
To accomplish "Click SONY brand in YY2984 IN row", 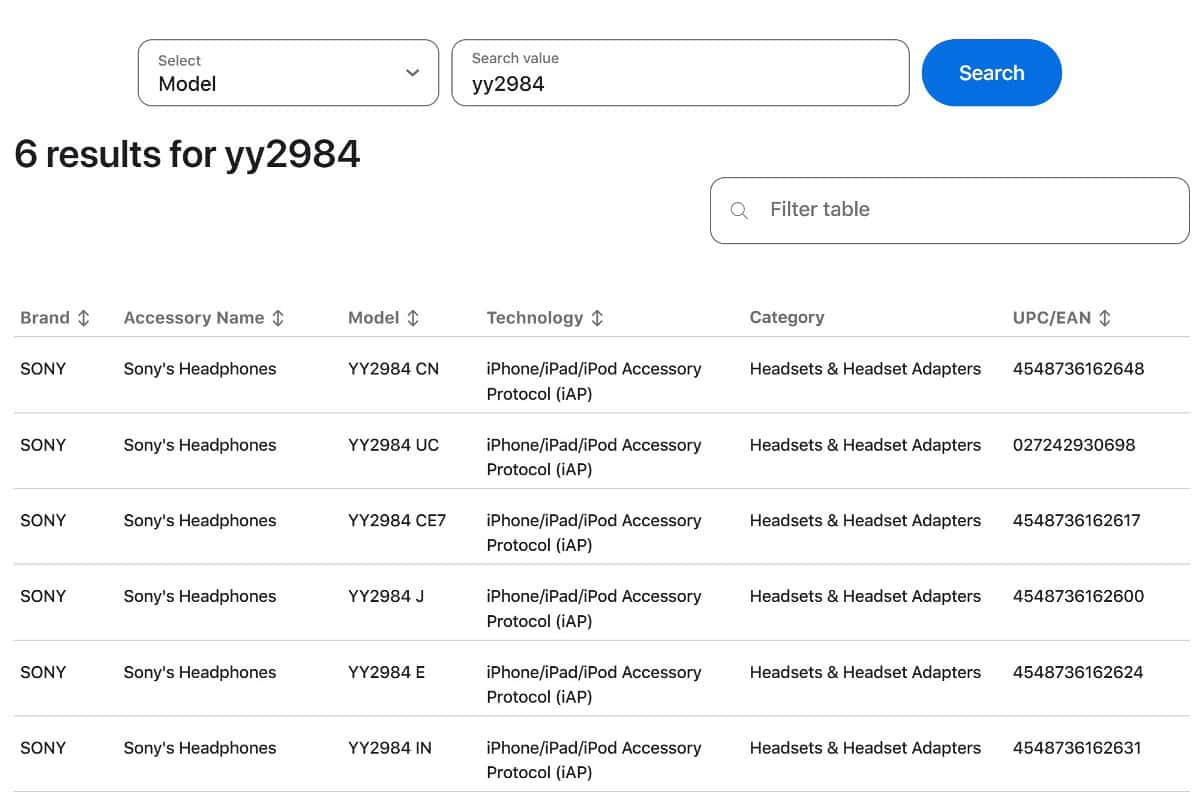I will (x=43, y=748).
